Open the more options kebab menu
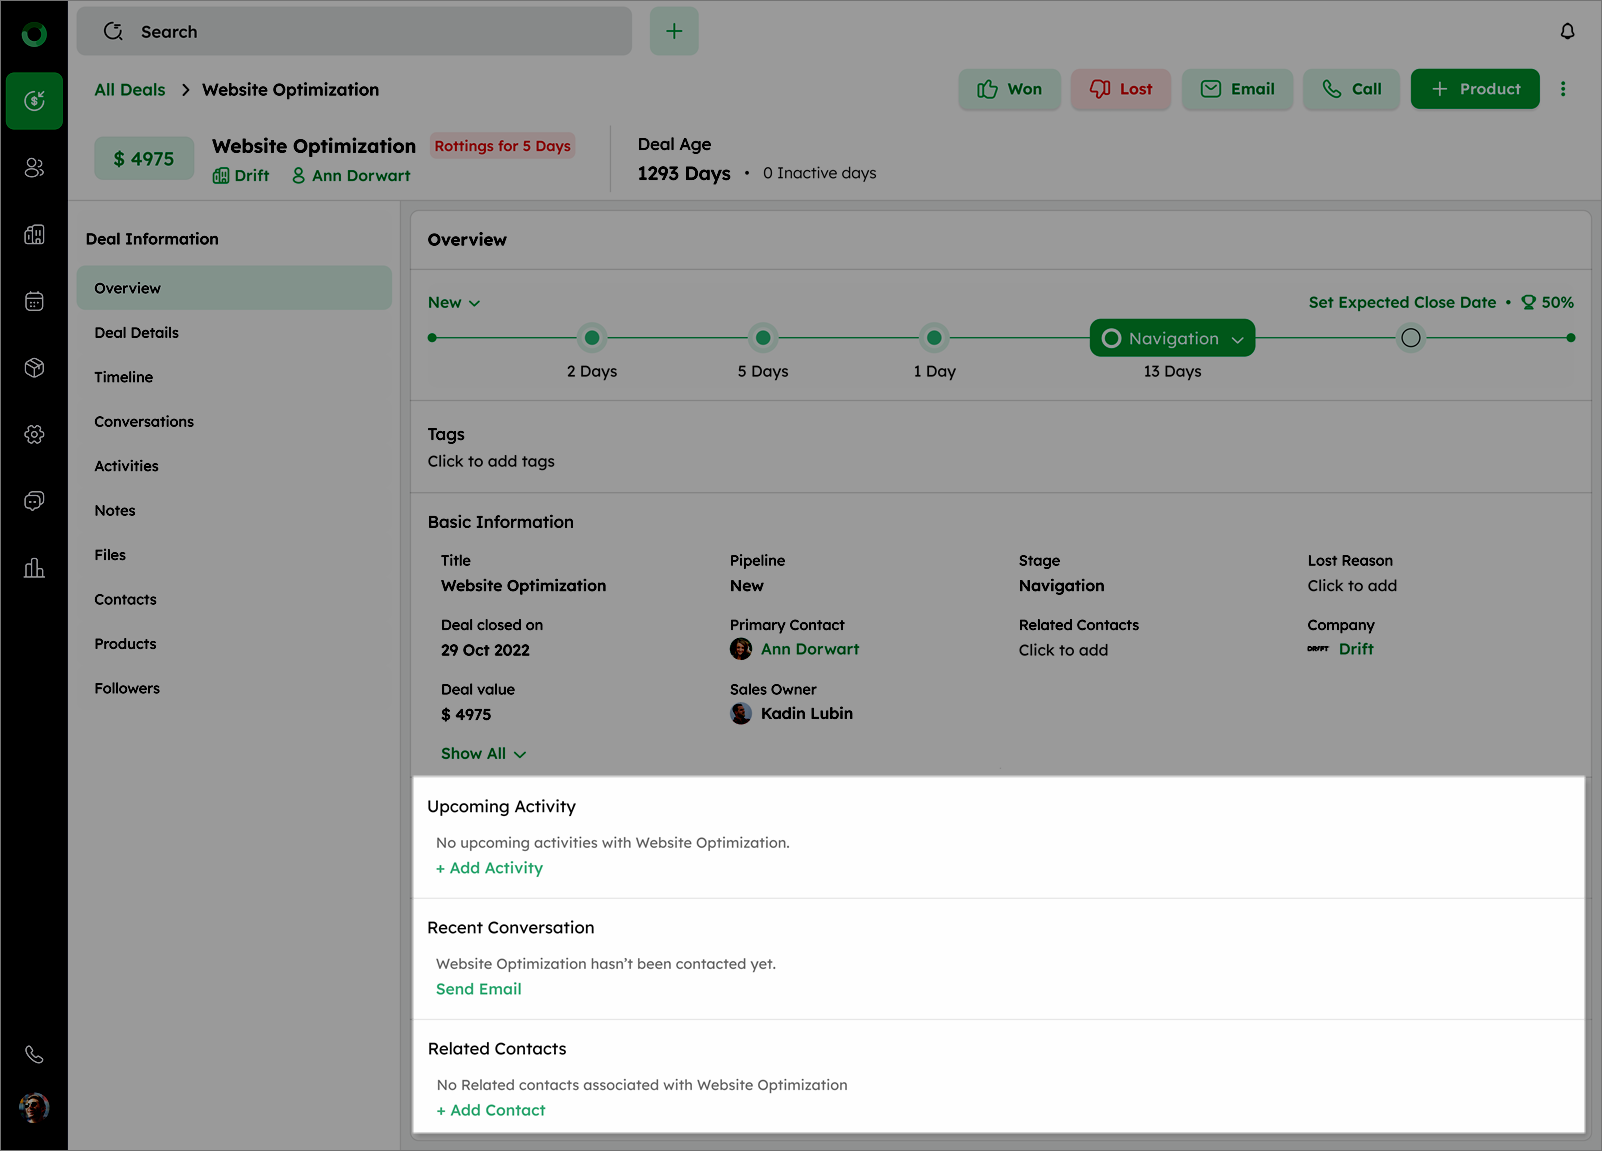The image size is (1602, 1151). (1563, 89)
